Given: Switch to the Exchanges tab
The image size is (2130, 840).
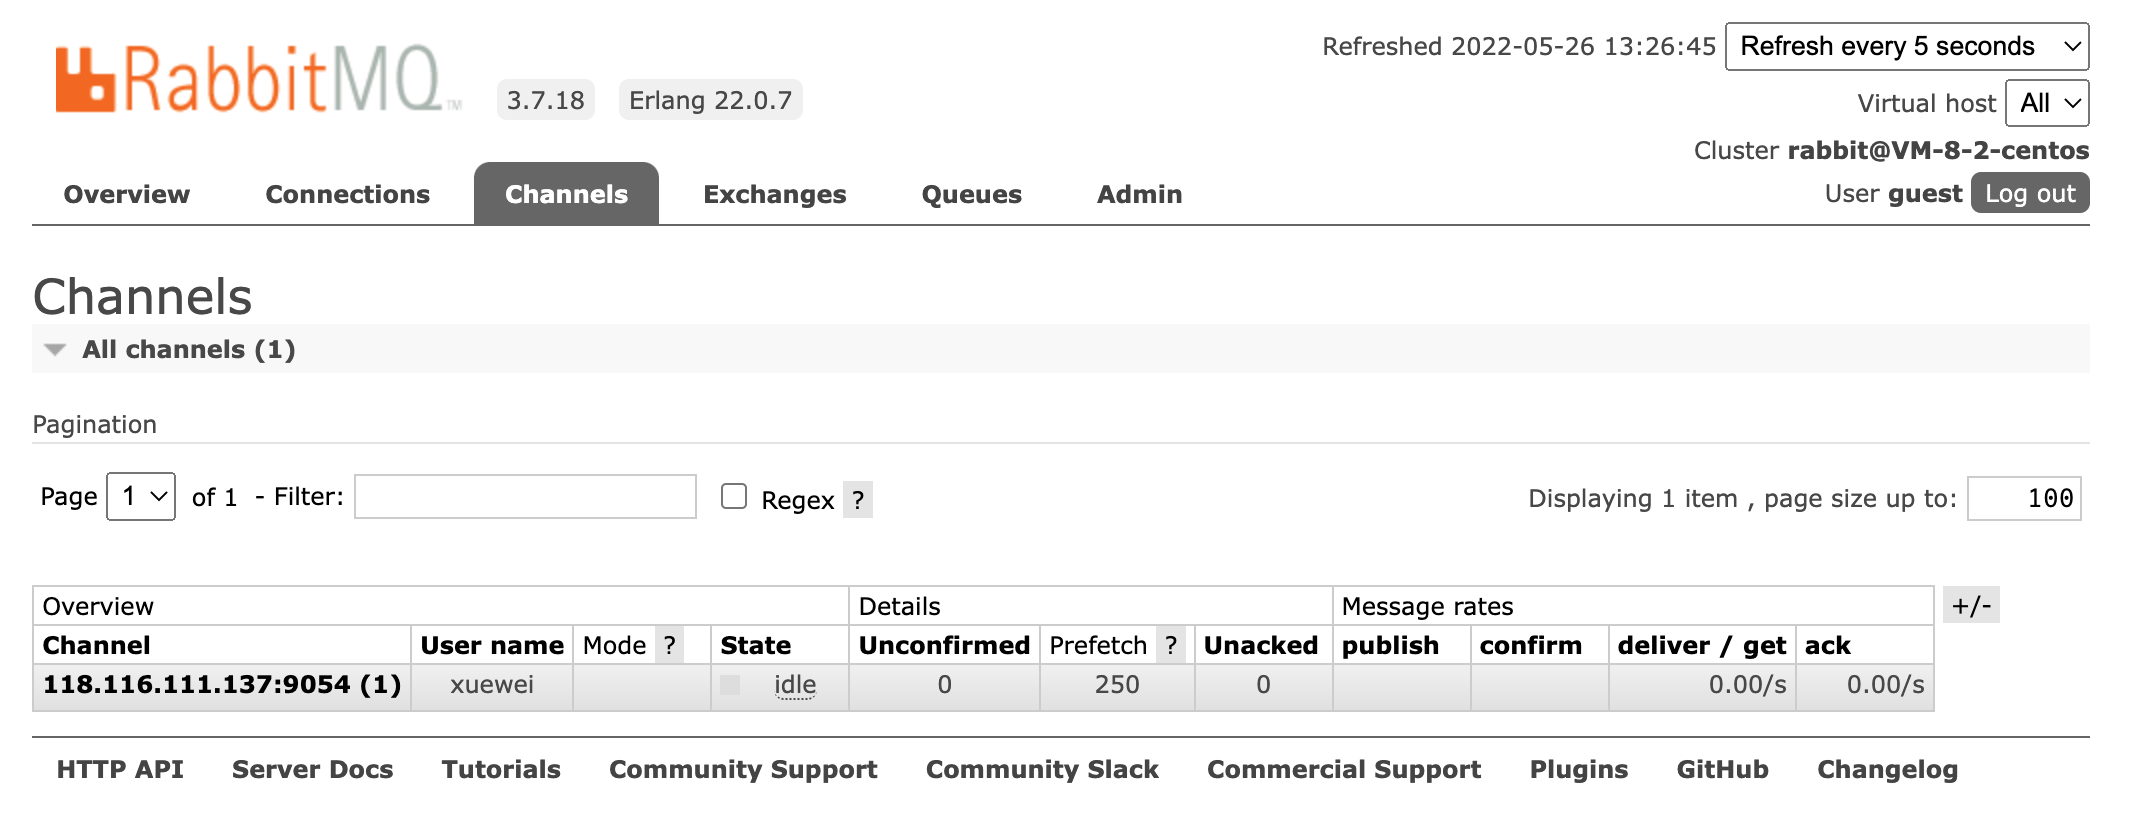Looking at the screenshot, I should (774, 194).
